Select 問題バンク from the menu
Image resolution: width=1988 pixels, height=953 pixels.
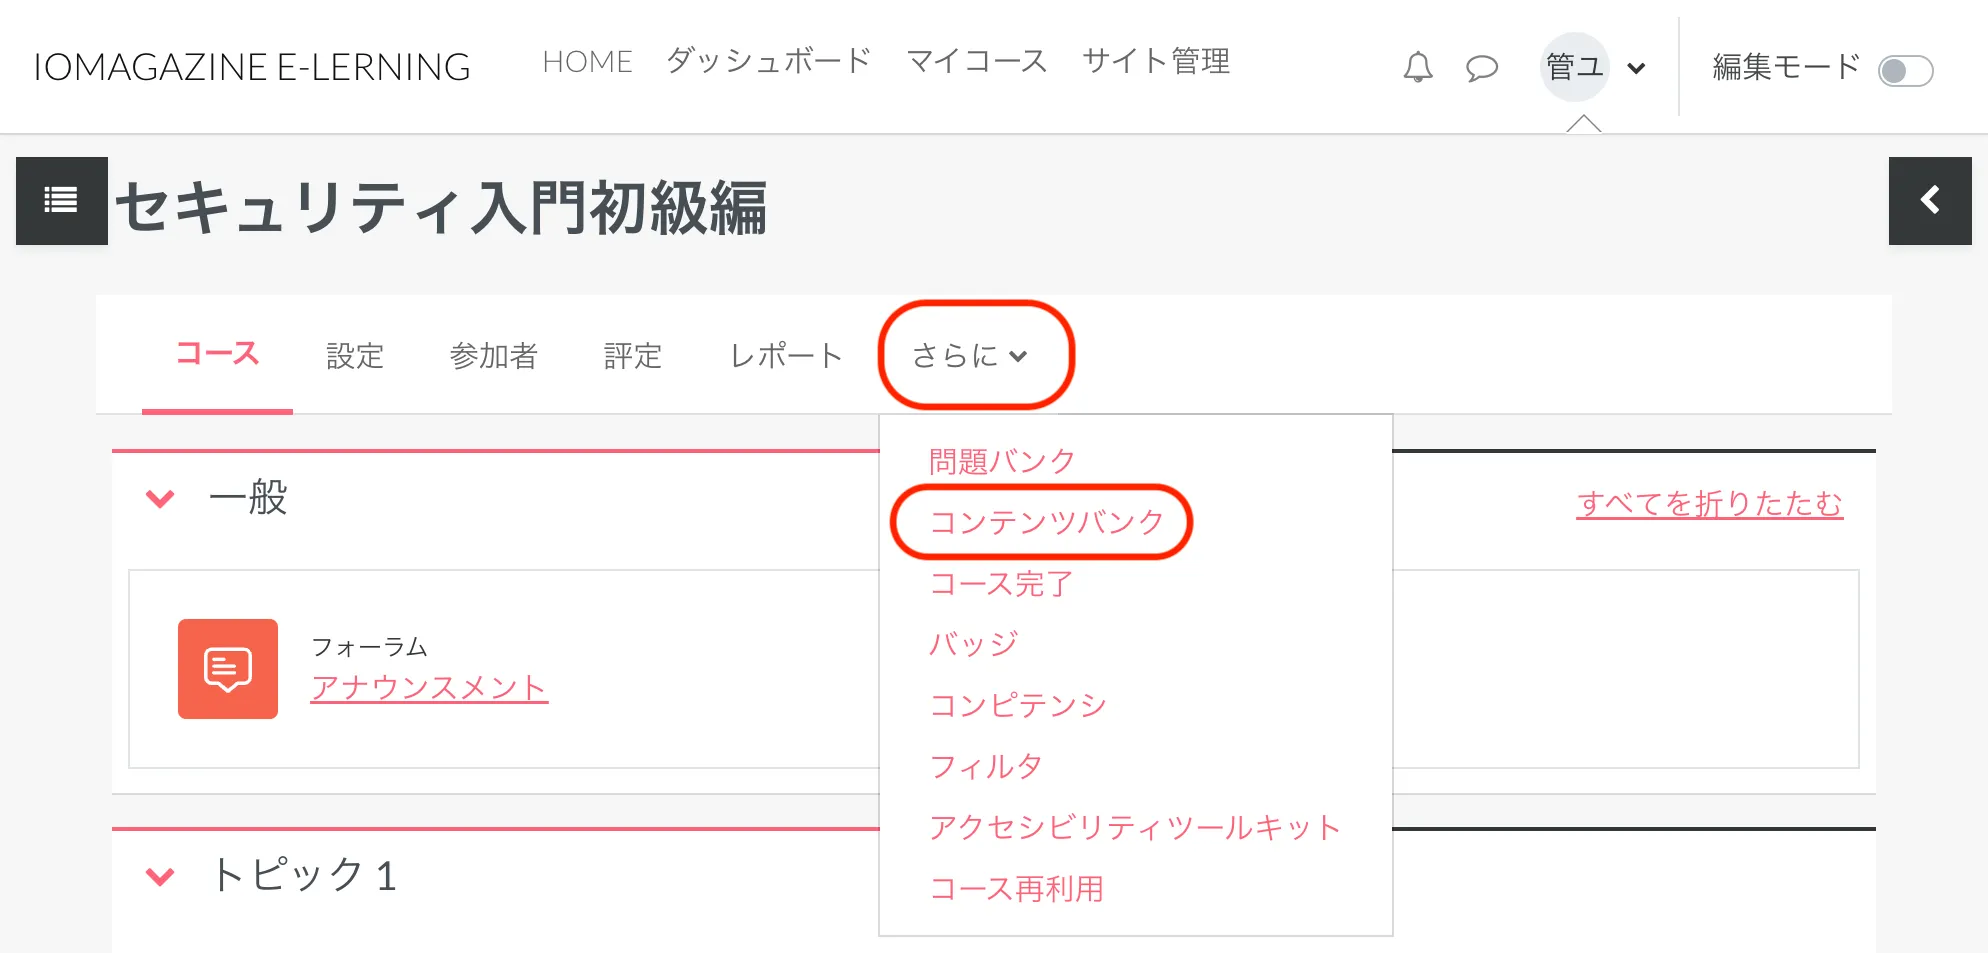[1001, 461]
